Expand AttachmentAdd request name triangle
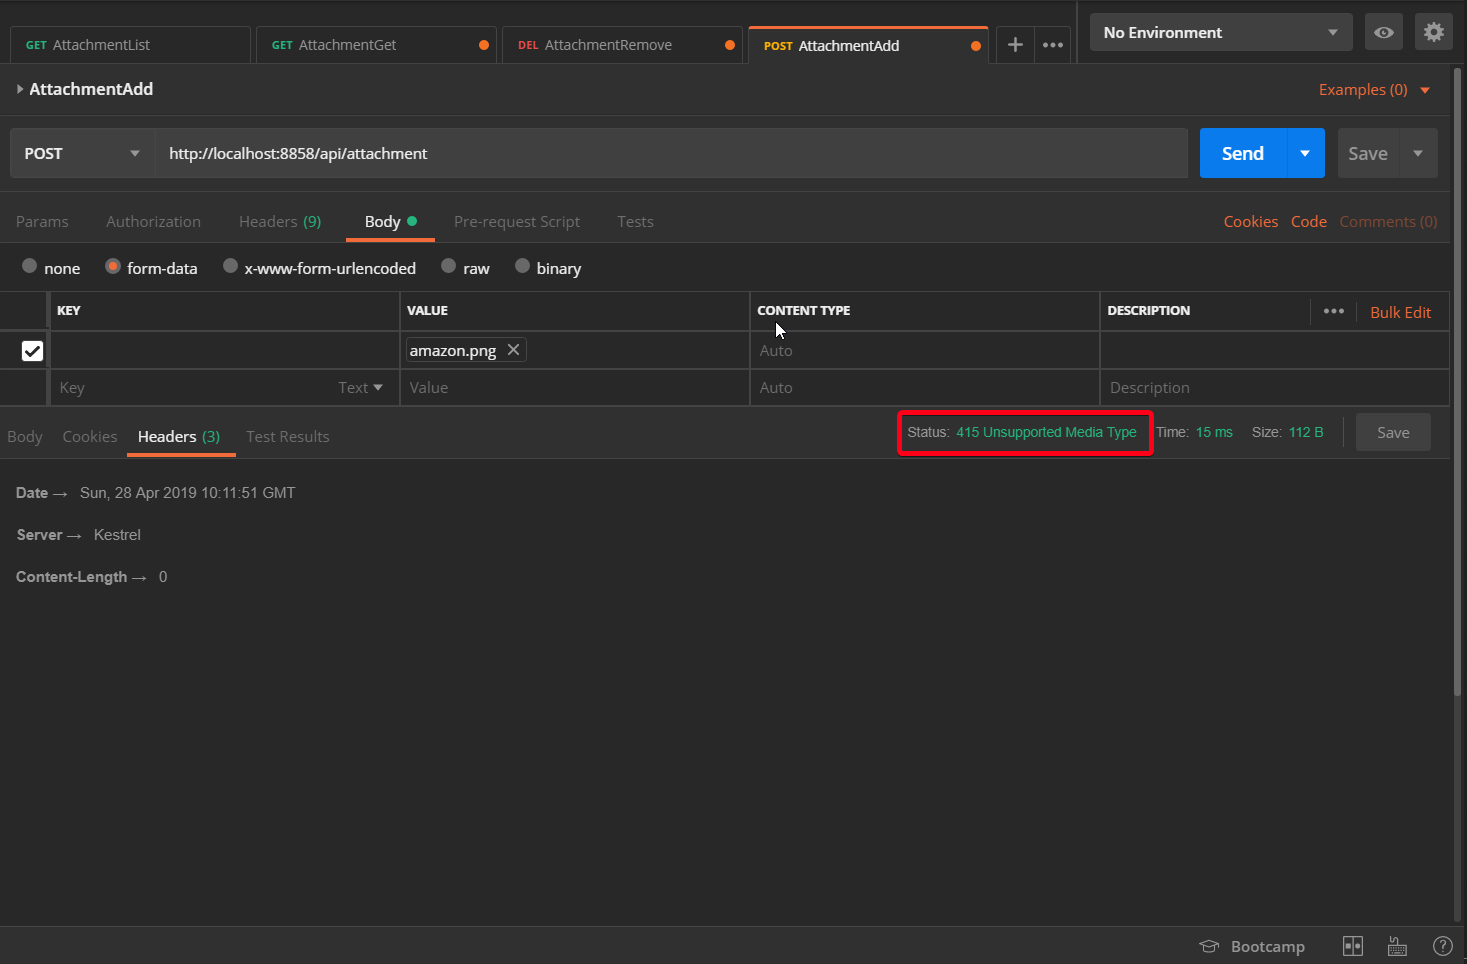This screenshot has height=964, width=1467. 19,89
